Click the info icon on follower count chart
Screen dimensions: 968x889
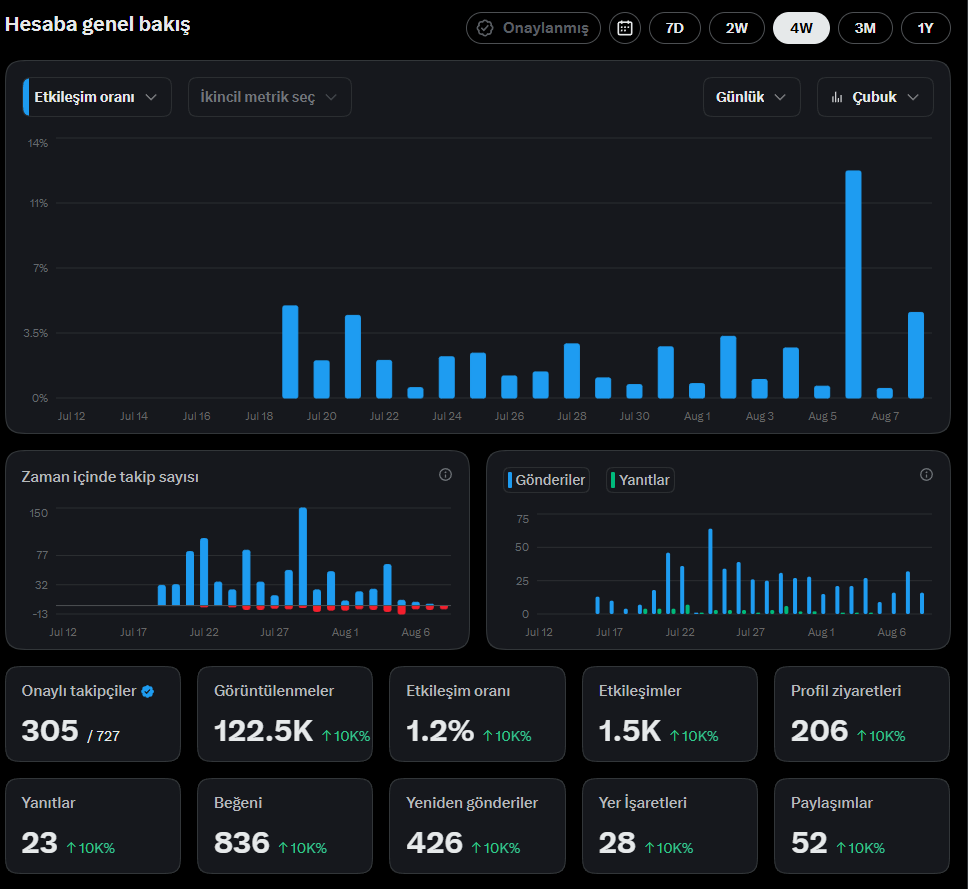point(445,475)
